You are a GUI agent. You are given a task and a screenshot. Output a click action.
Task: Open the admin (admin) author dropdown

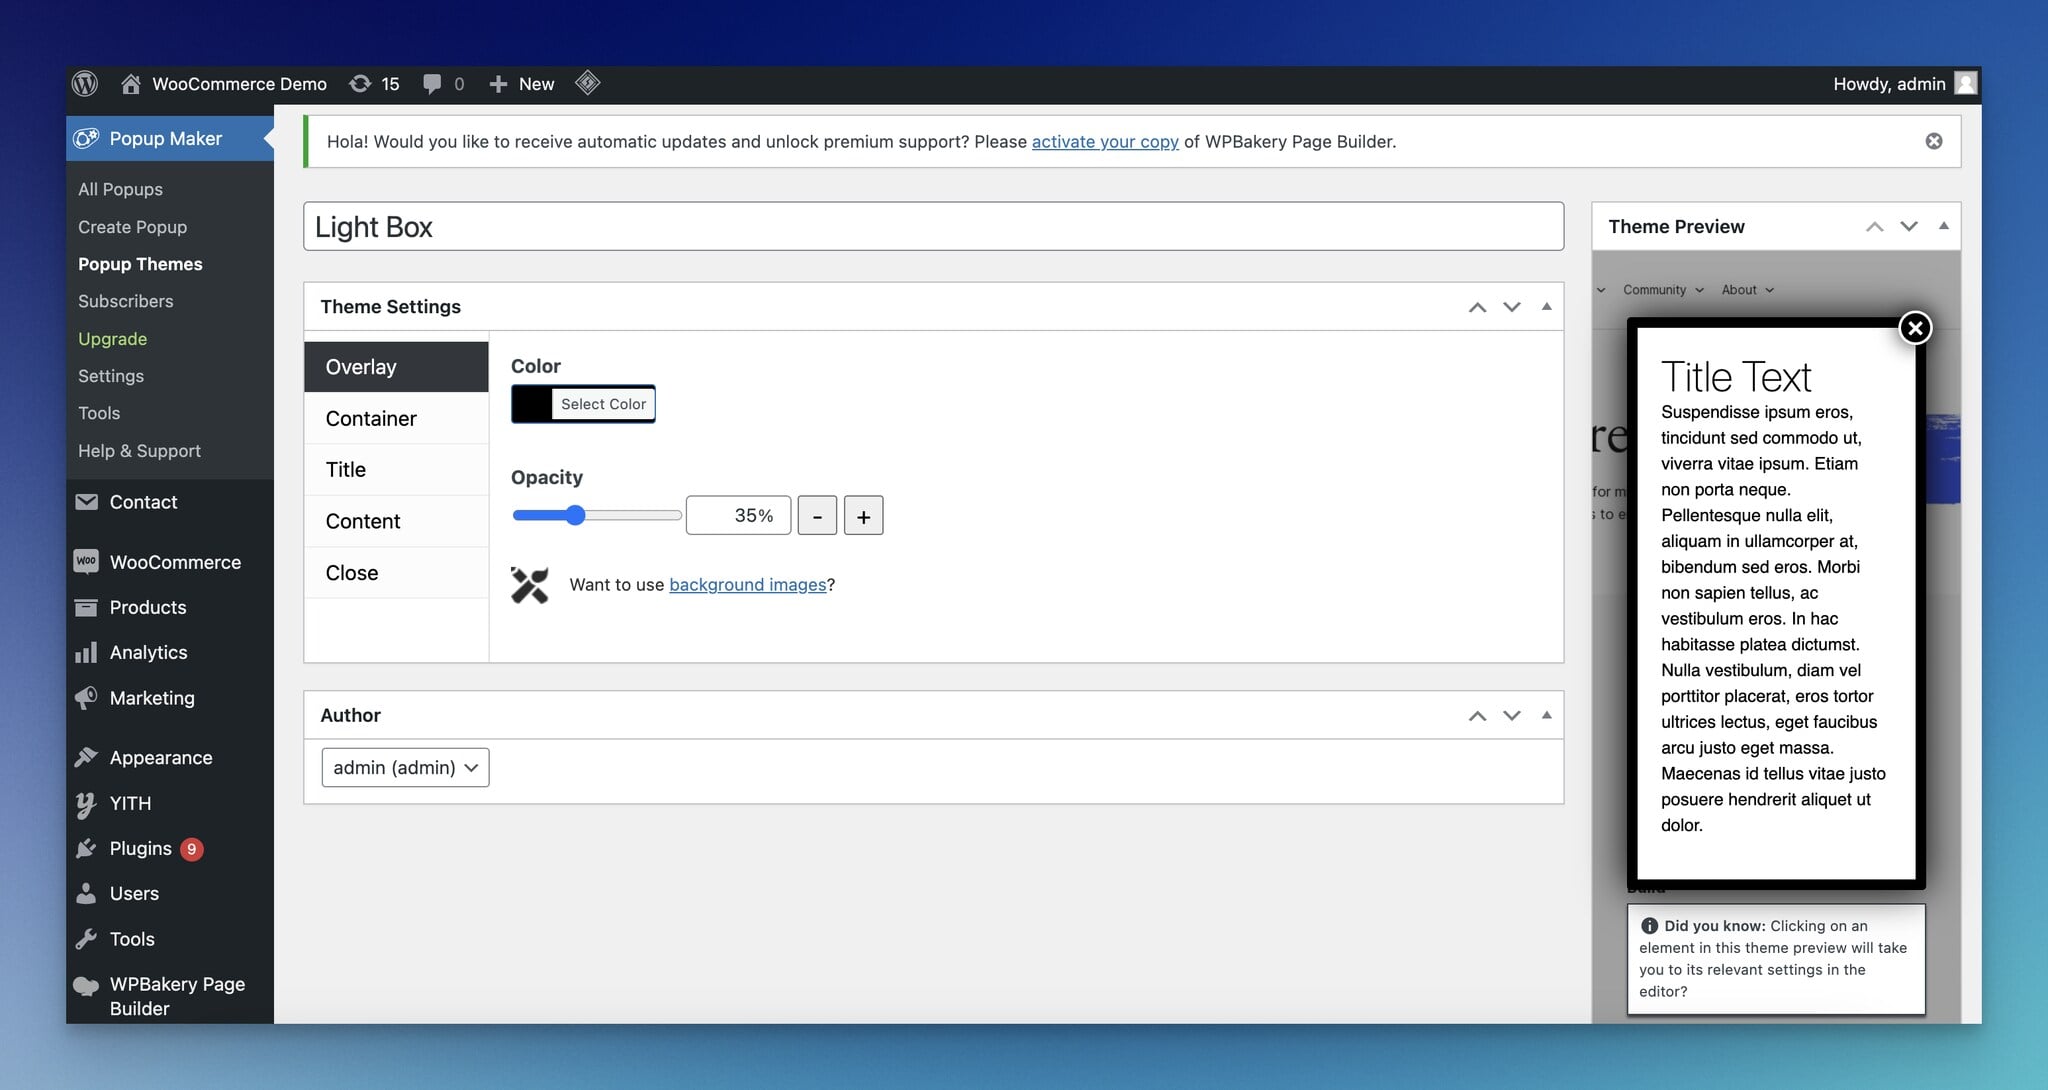click(x=405, y=767)
